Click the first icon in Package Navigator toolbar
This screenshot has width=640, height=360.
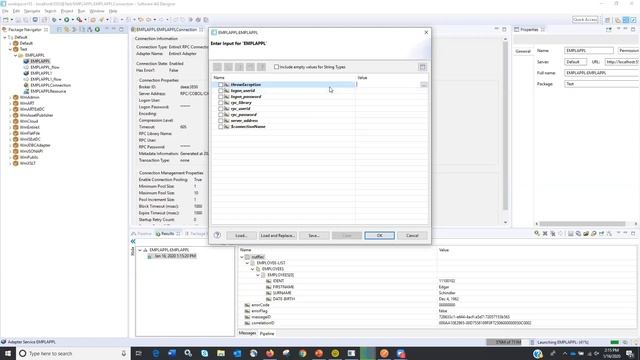click(x=59, y=29)
